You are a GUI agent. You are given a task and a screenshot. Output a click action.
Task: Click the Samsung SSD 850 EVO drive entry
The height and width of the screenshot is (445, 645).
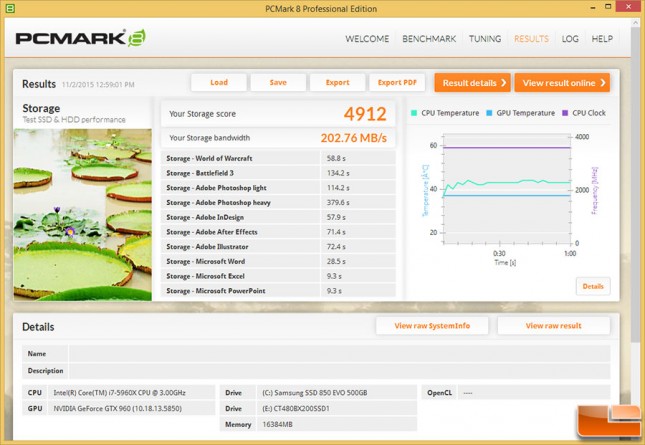(x=315, y=393)
